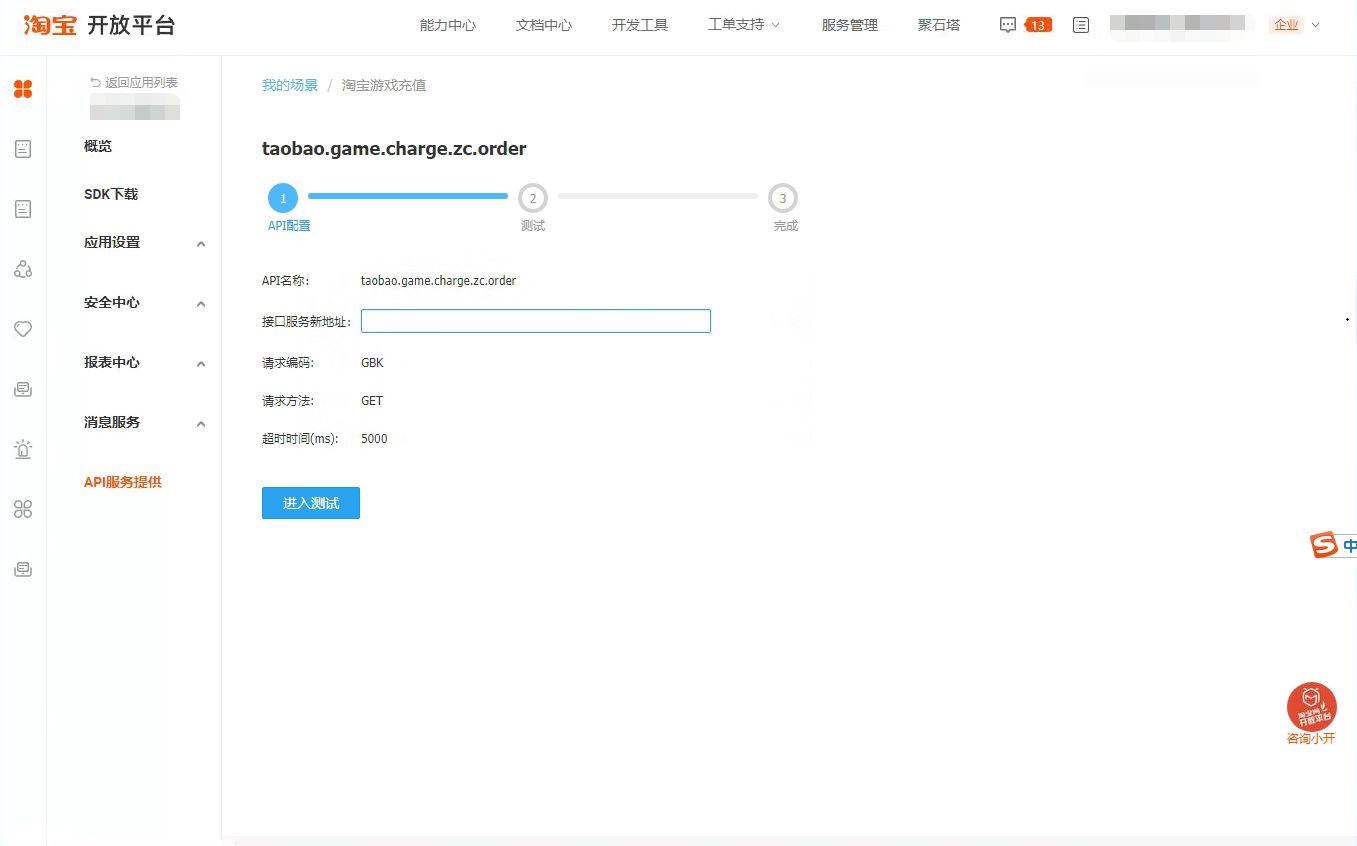This screenshot has width=1357, height=846.
Task: Open 报表中心 in the sidebar
Action: point(112,362)
